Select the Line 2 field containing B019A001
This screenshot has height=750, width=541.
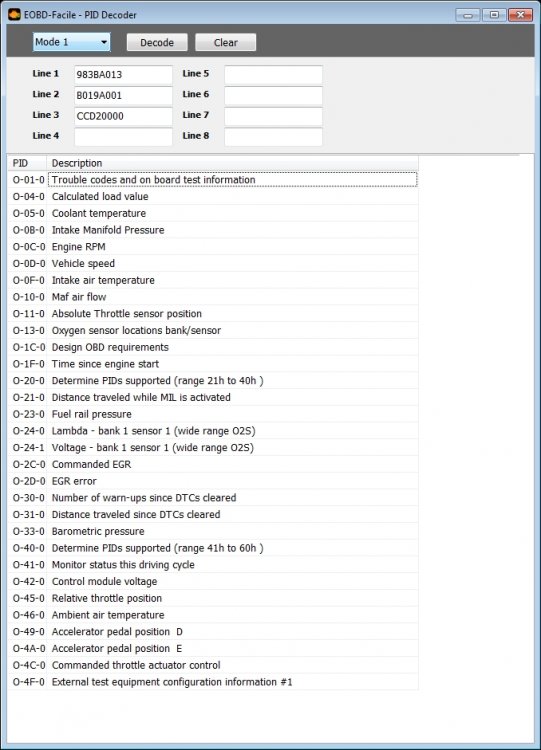coord(123,95)
